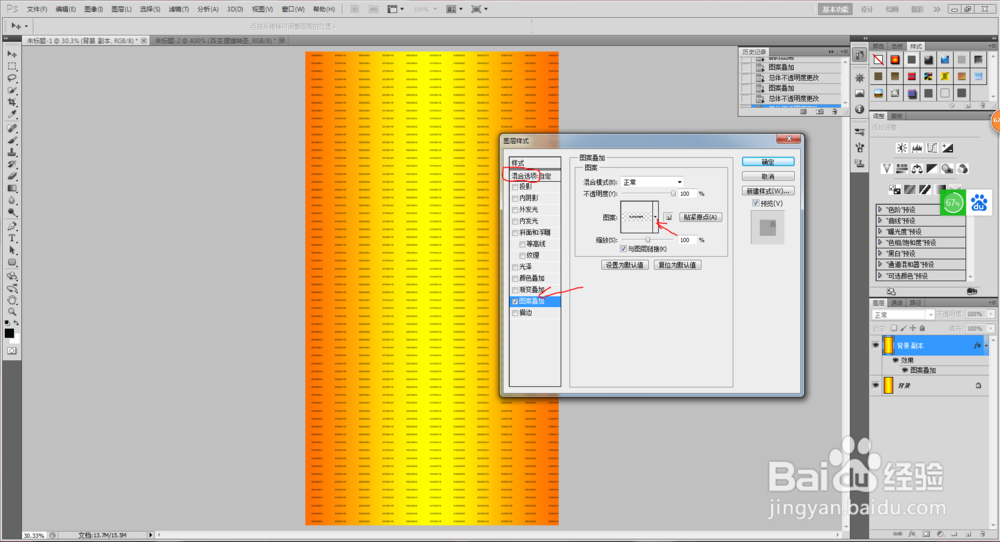Select the Lasso tool
Screen dimensions: 1000x542
pos(12,78)
